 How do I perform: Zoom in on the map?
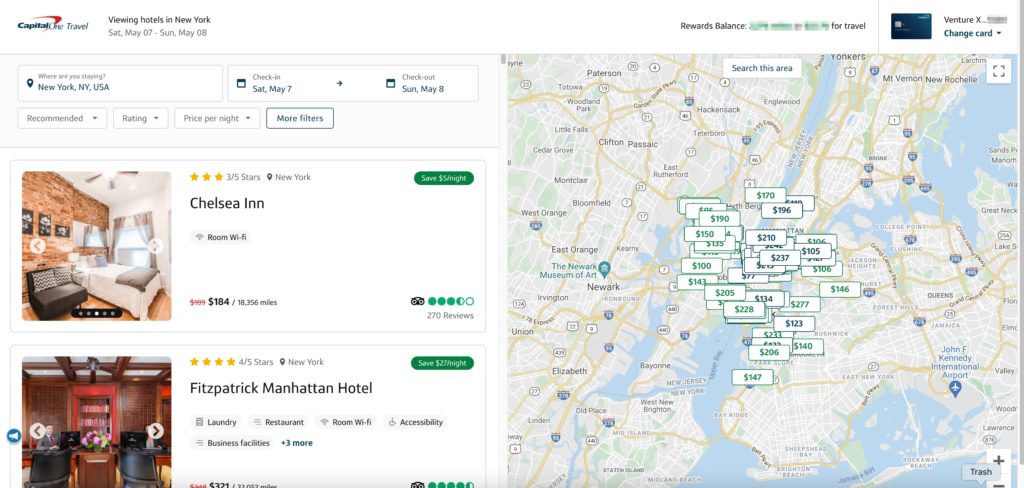(x=999, y=461)
